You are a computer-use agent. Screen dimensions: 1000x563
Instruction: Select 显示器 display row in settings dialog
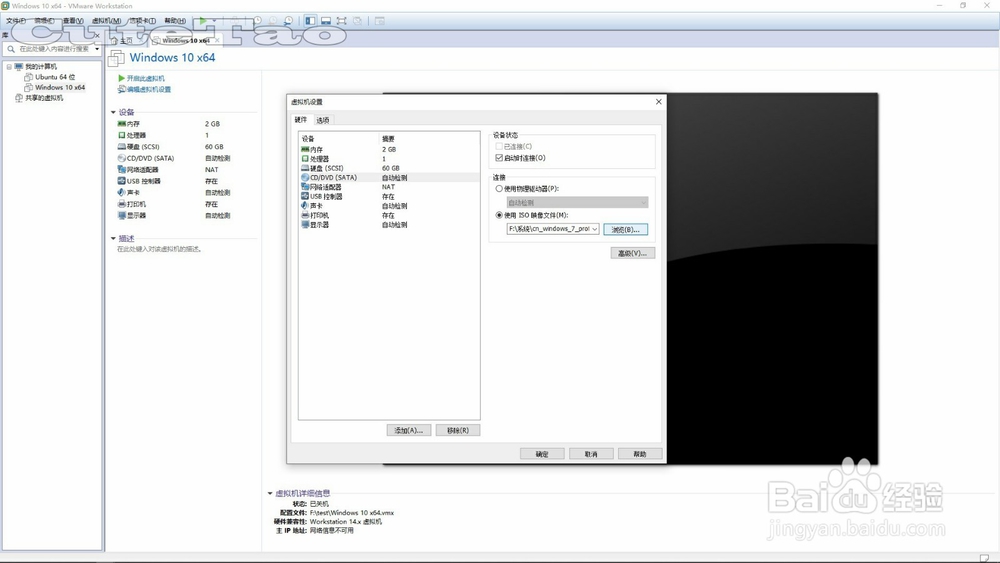[389, 224]
